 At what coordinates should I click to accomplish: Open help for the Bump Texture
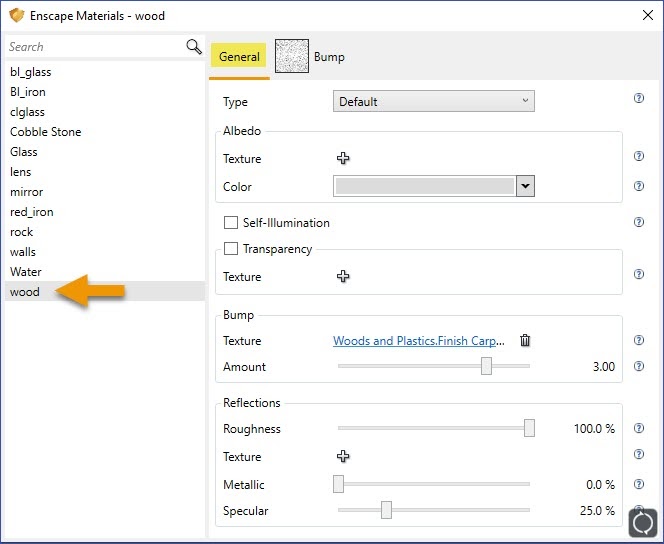pos(639,340)
